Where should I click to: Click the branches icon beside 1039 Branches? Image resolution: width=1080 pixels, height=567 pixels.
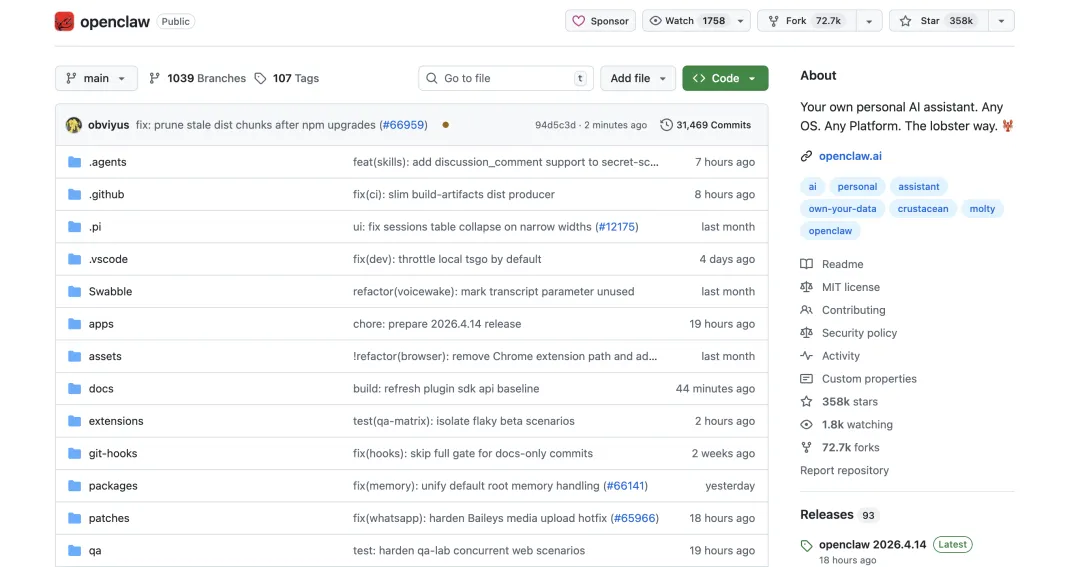click(x=155, y=78)
